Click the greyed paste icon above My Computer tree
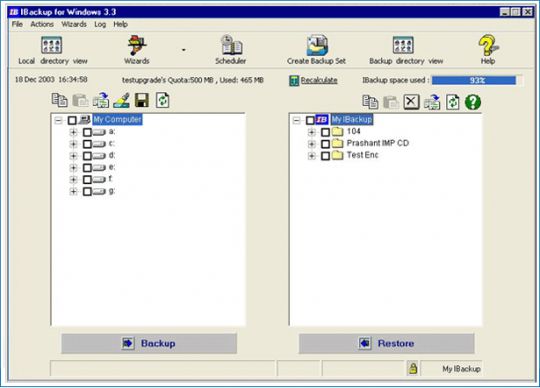The height and width of the screenshot is (388, 540). pyautogui.click(x=80, y=100)
